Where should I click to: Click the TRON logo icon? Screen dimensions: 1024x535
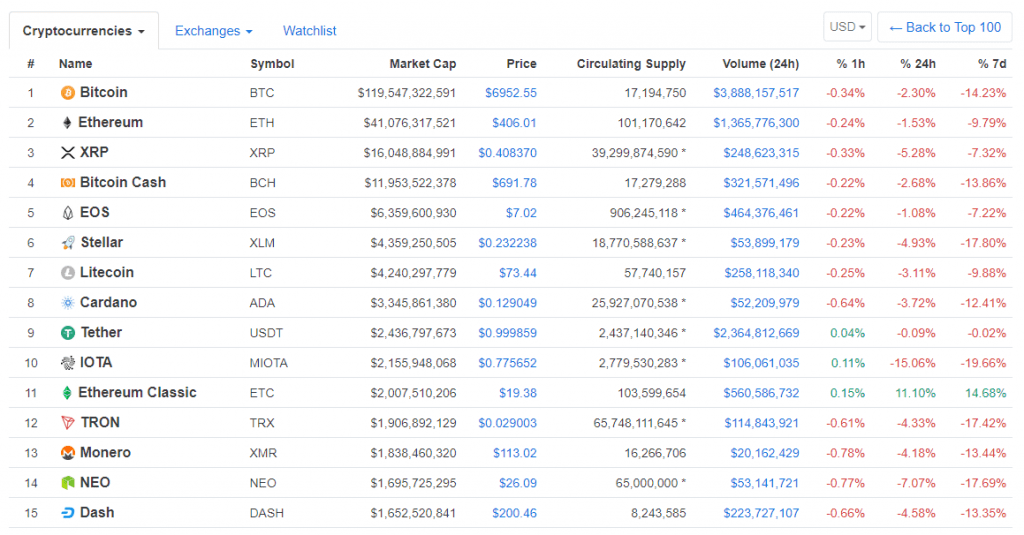coord(68,423)
